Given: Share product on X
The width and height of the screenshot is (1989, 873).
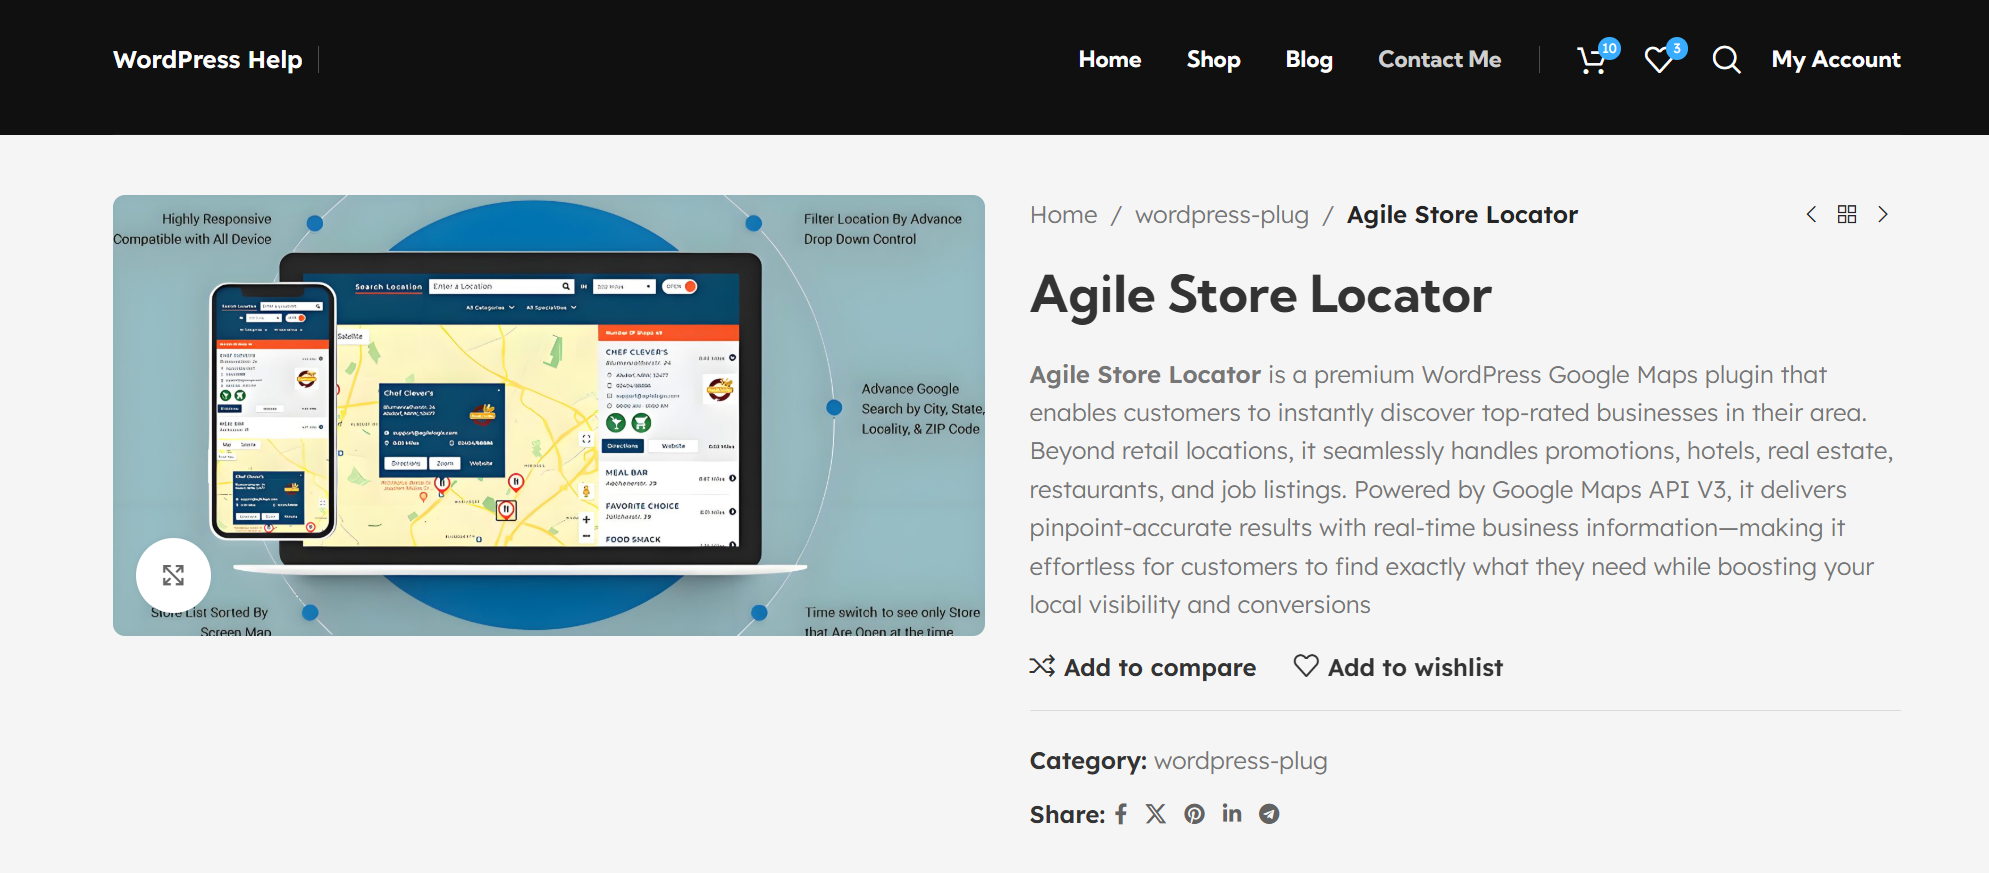Looking at the screenshot, I should [1156, 814].
